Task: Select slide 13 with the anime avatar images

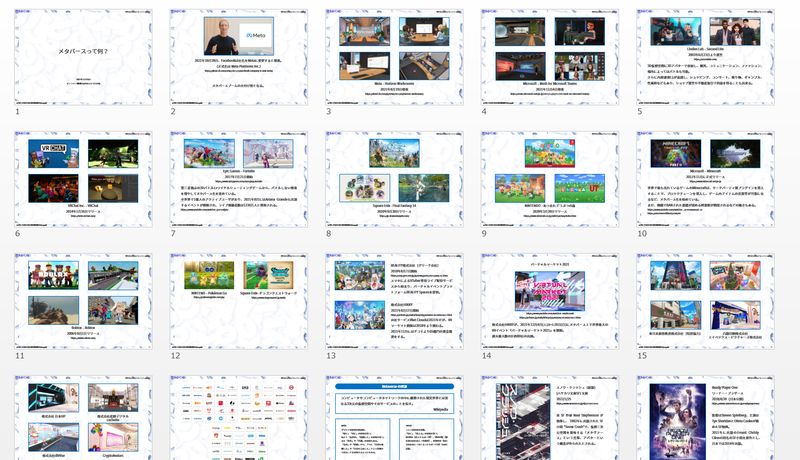Action: tap(394, 301)
